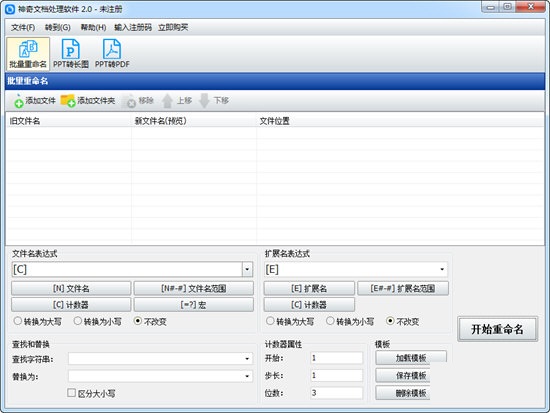The image size is (550, 413).
Task: Click the 添加文件夹 add folder icon
Action: pos(68,101)
